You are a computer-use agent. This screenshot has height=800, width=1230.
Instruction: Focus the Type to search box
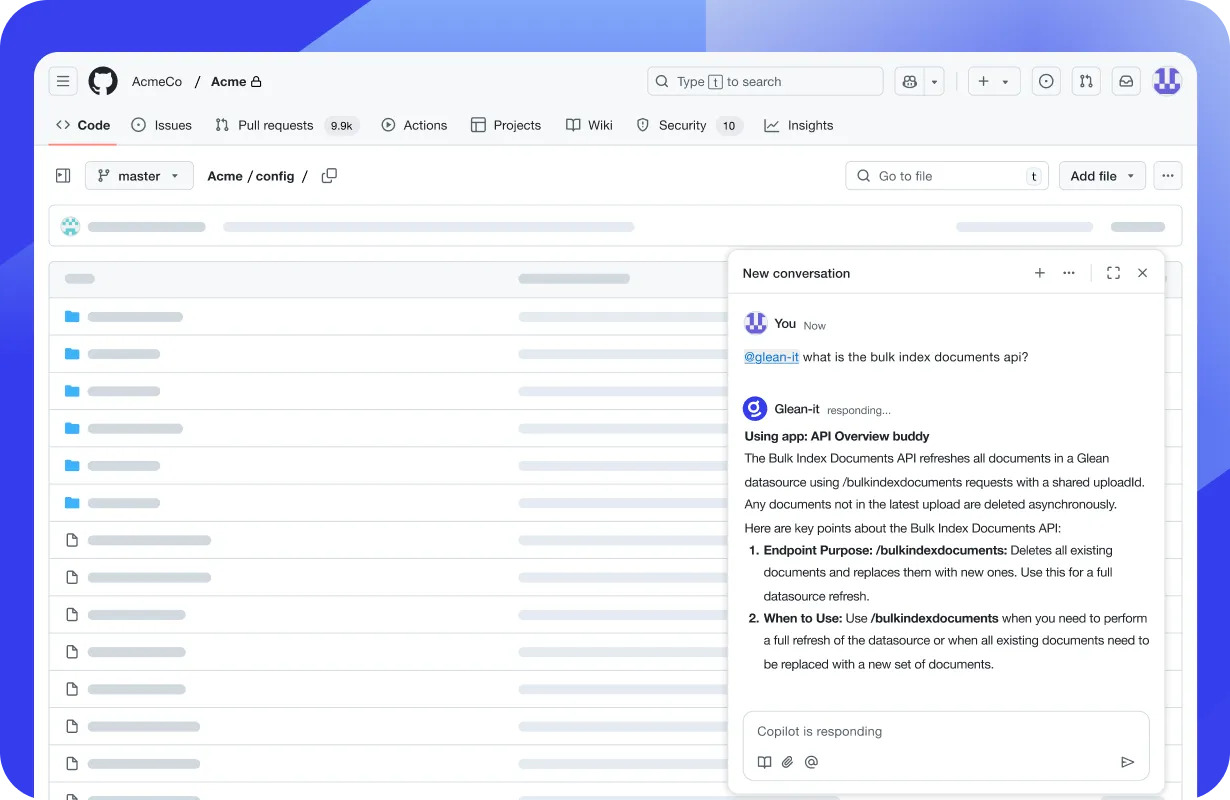765,81
